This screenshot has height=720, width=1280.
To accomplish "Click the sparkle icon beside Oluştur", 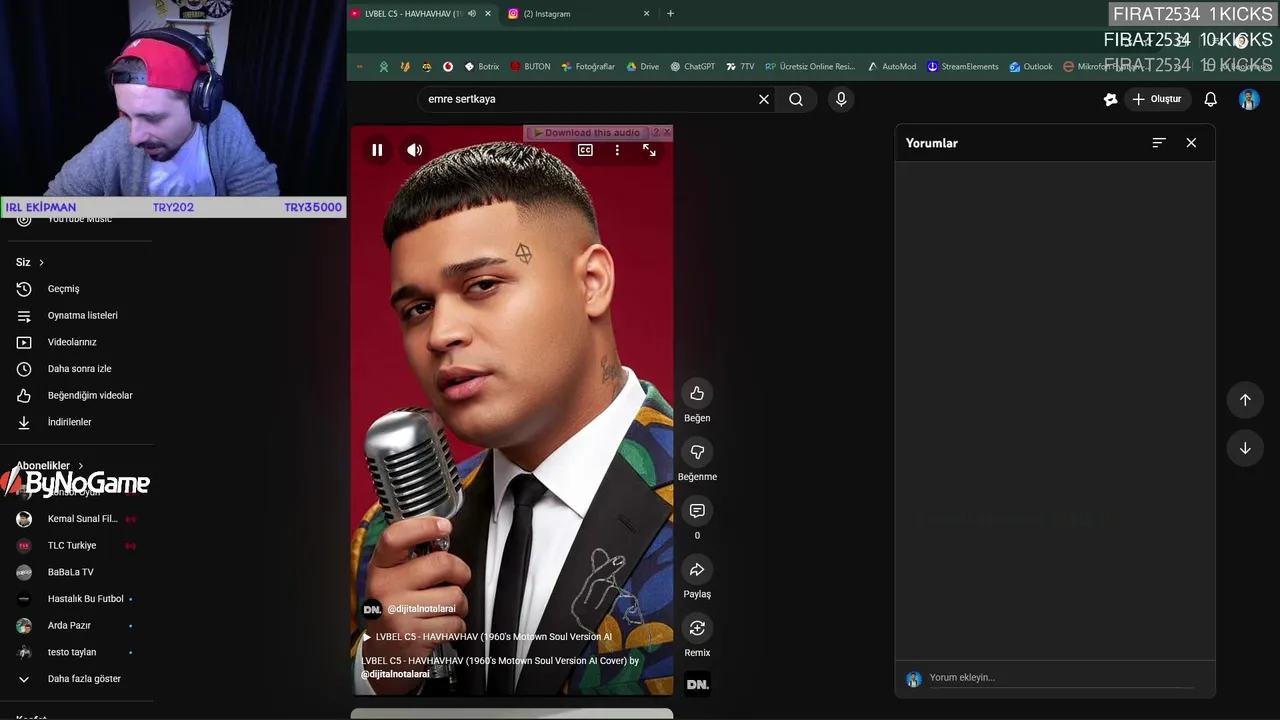I will (x=1110, y=99).
